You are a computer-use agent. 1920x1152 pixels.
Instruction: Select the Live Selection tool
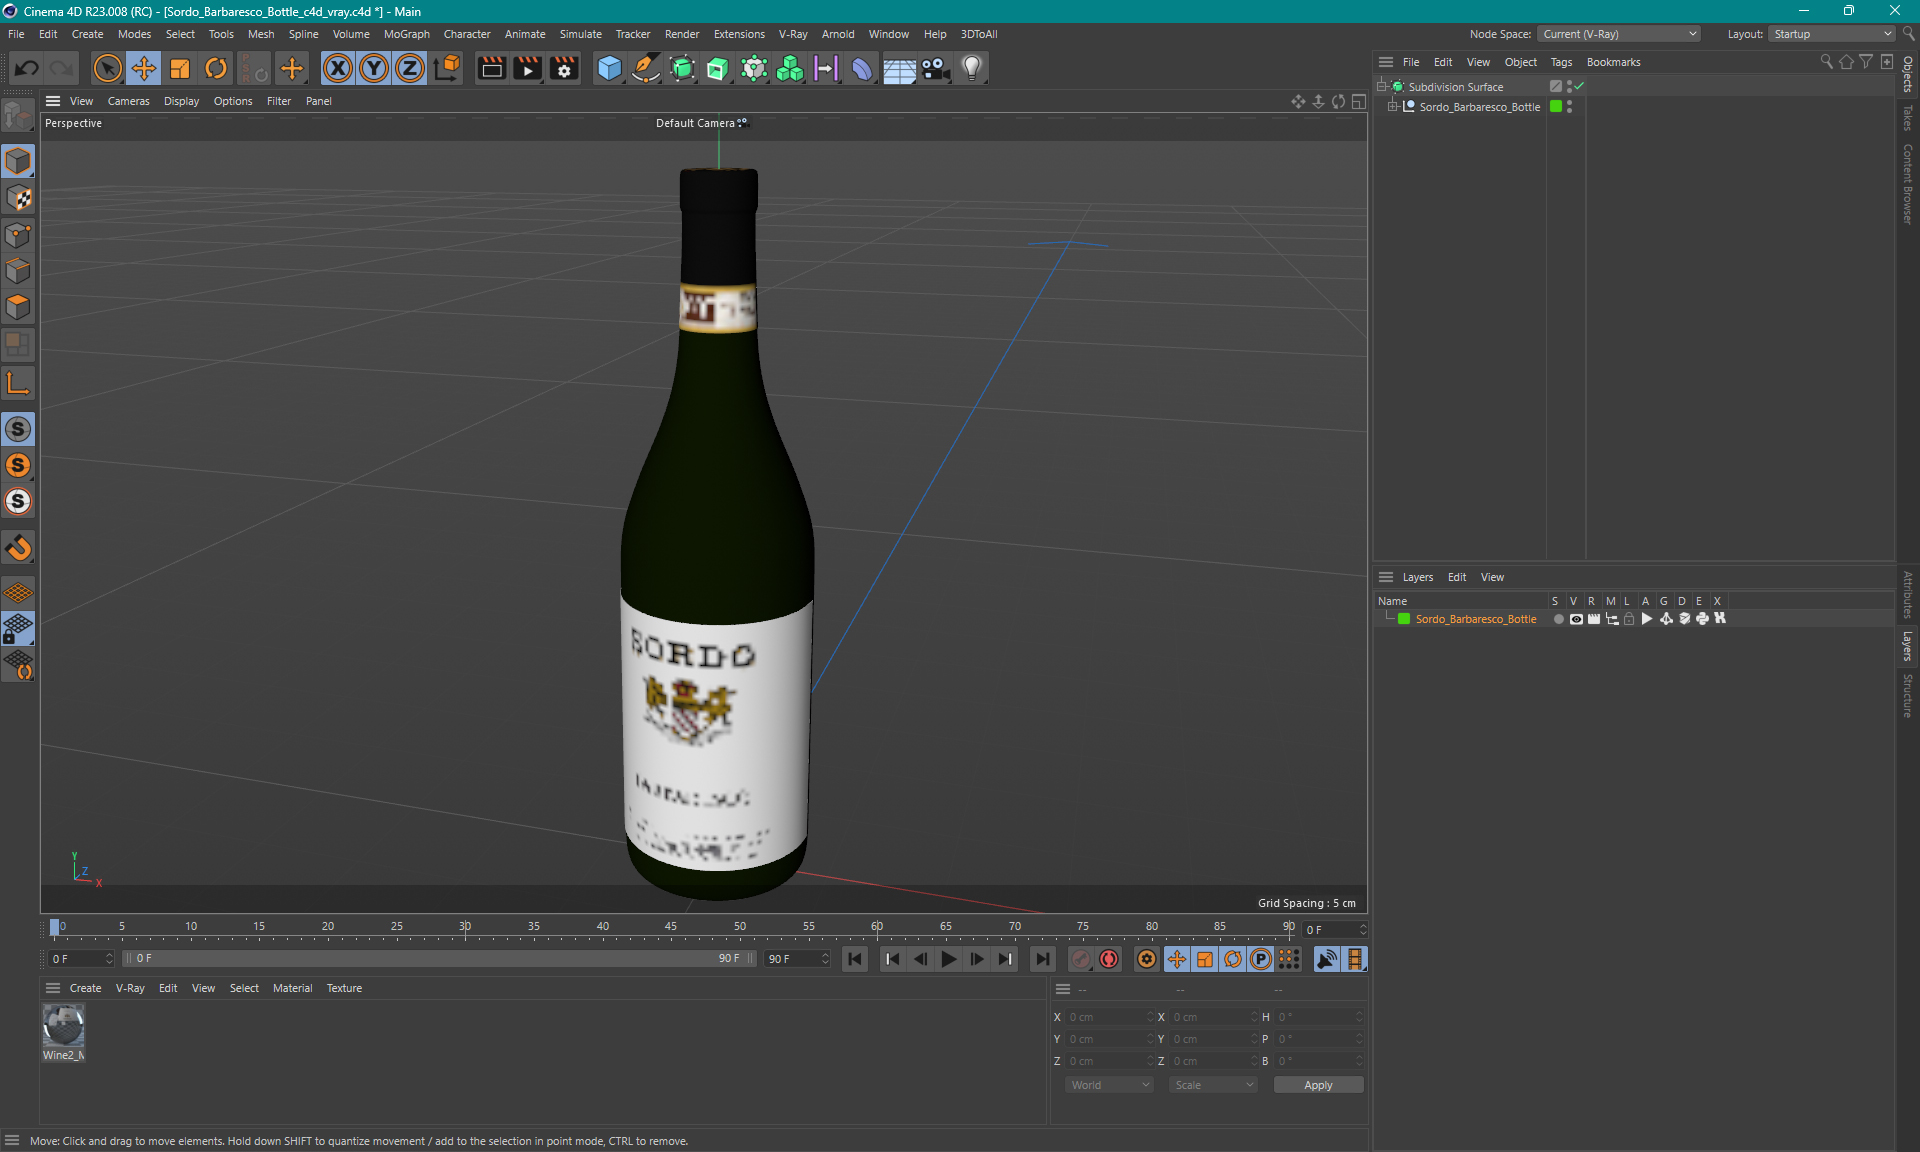[x=107, y=68]
